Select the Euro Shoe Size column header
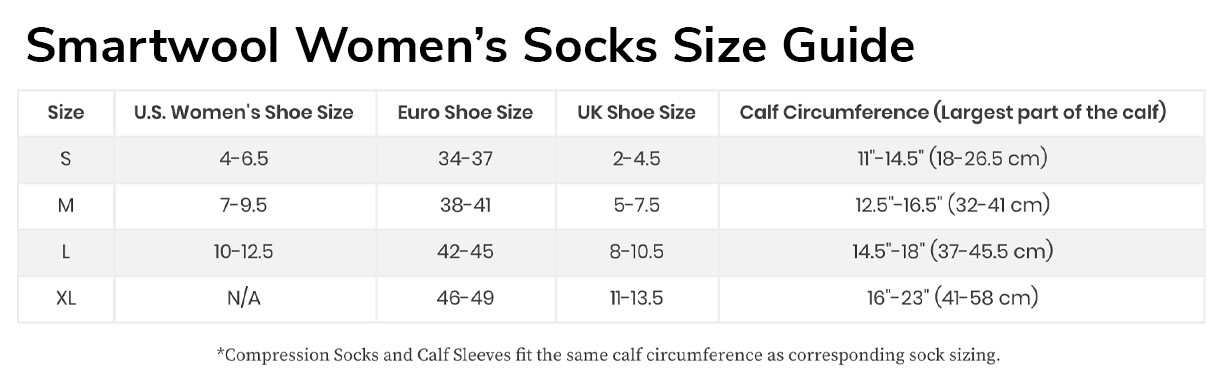This screenshot has height=386, width=1216. click(465, 112)
